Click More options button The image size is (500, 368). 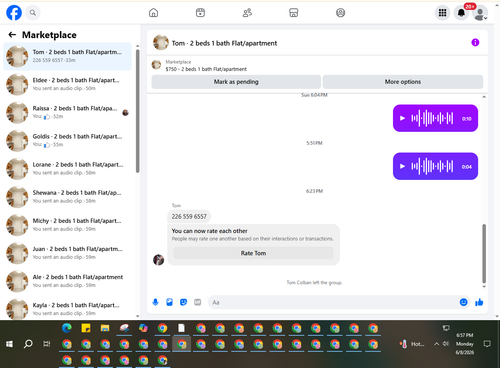tap(403, 82)
